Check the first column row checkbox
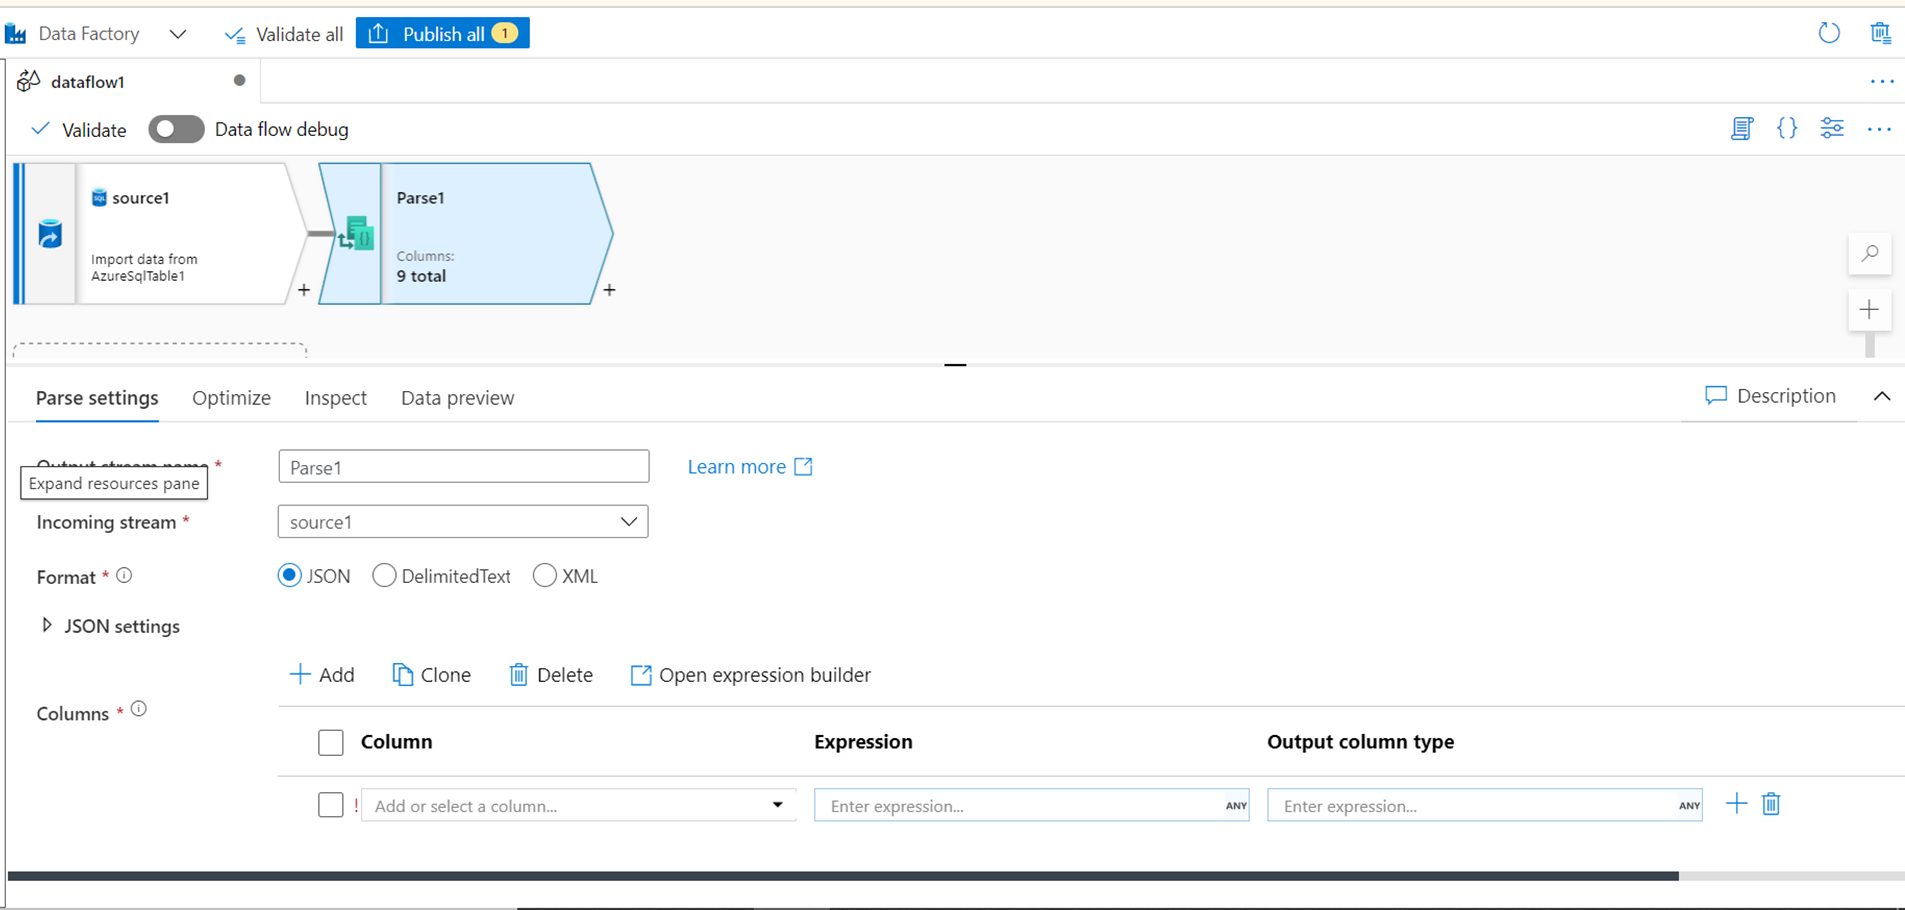The height and width of the screenshot is (910, 1905). click(331, 805)
